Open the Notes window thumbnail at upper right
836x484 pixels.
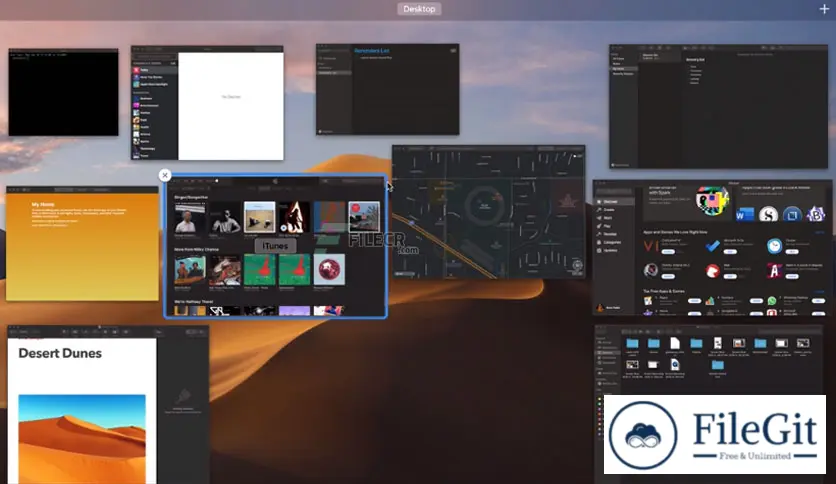(718, 107)
